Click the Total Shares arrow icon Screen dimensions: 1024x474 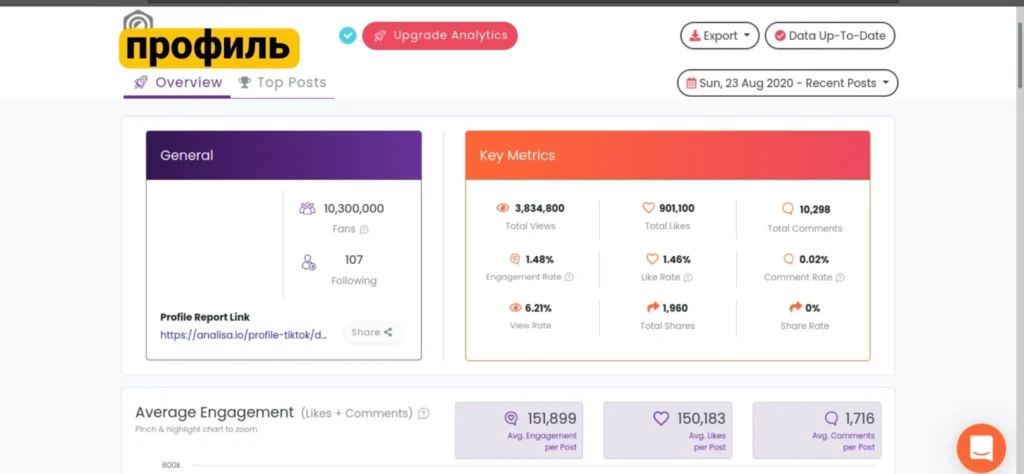[652, 308]
